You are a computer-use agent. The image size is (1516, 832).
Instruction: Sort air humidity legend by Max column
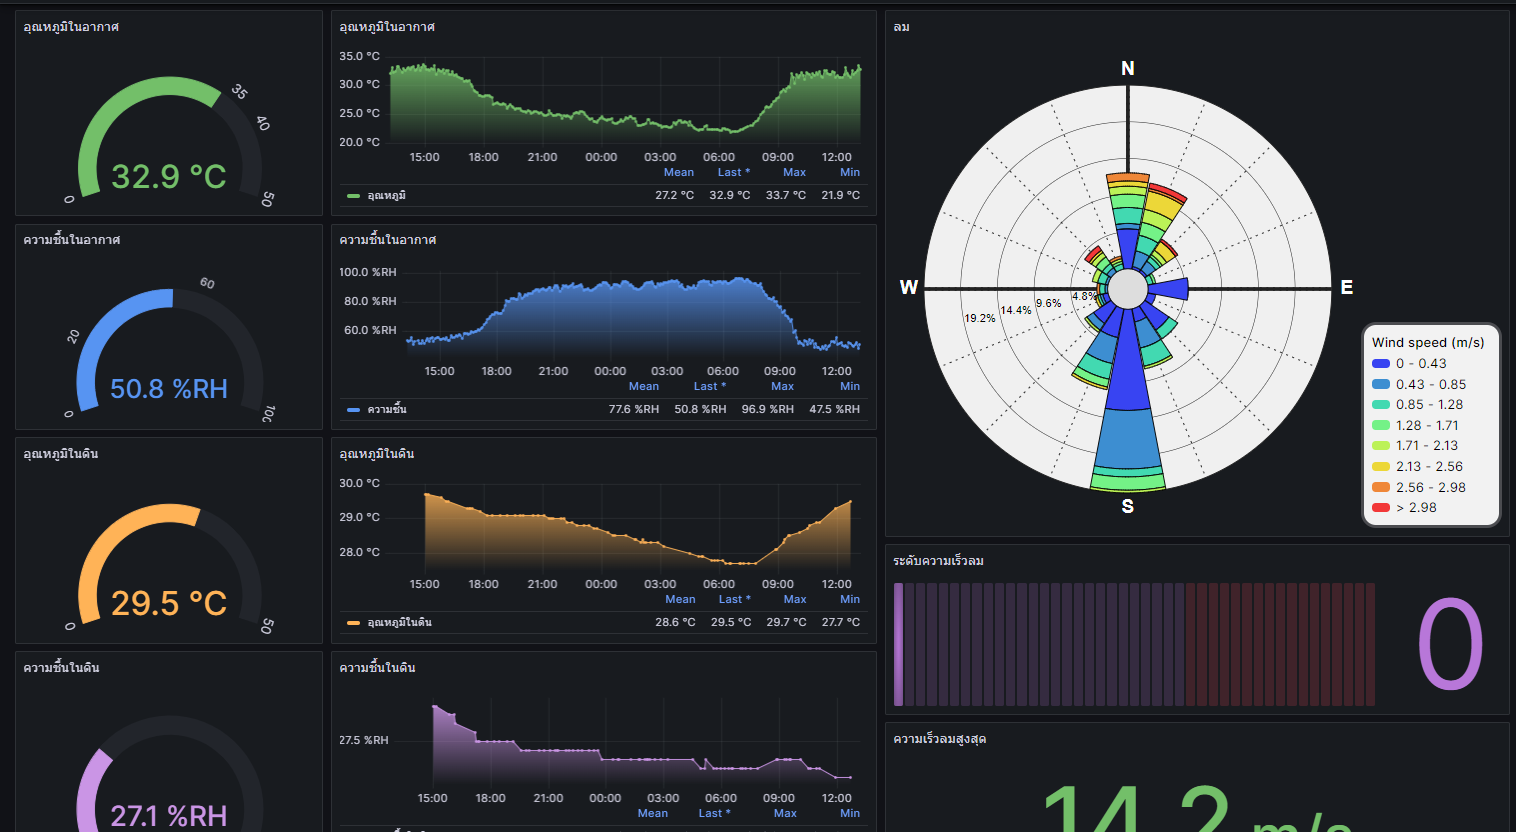[782, 387]
